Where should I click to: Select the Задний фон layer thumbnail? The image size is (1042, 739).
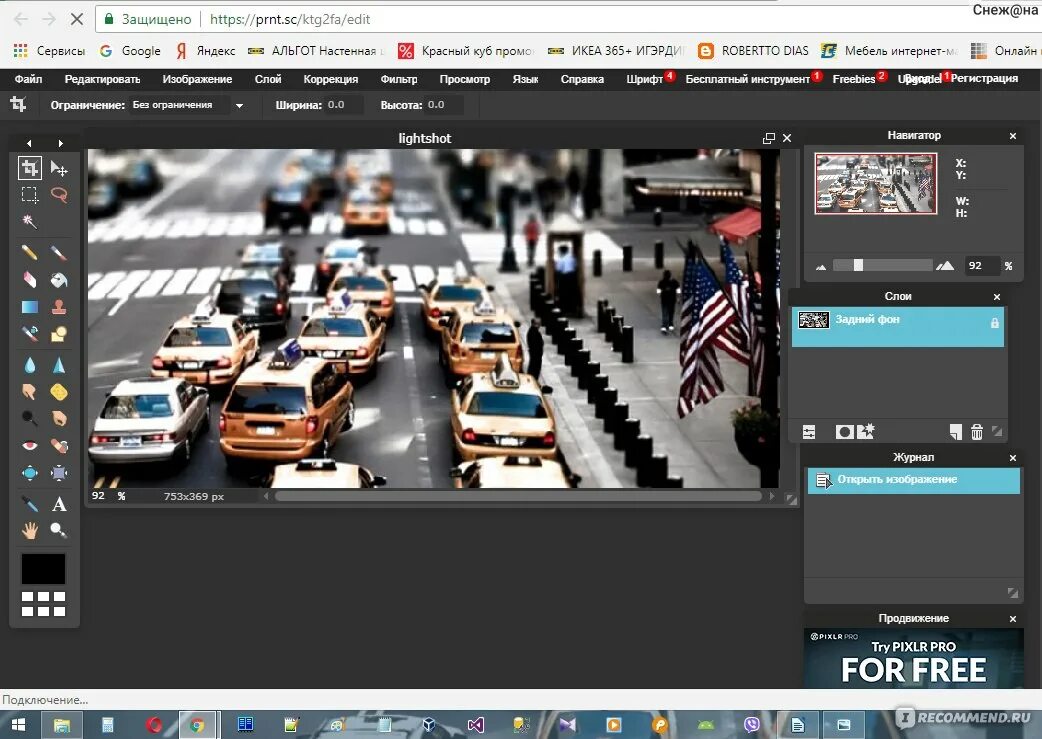pos(813,320)
